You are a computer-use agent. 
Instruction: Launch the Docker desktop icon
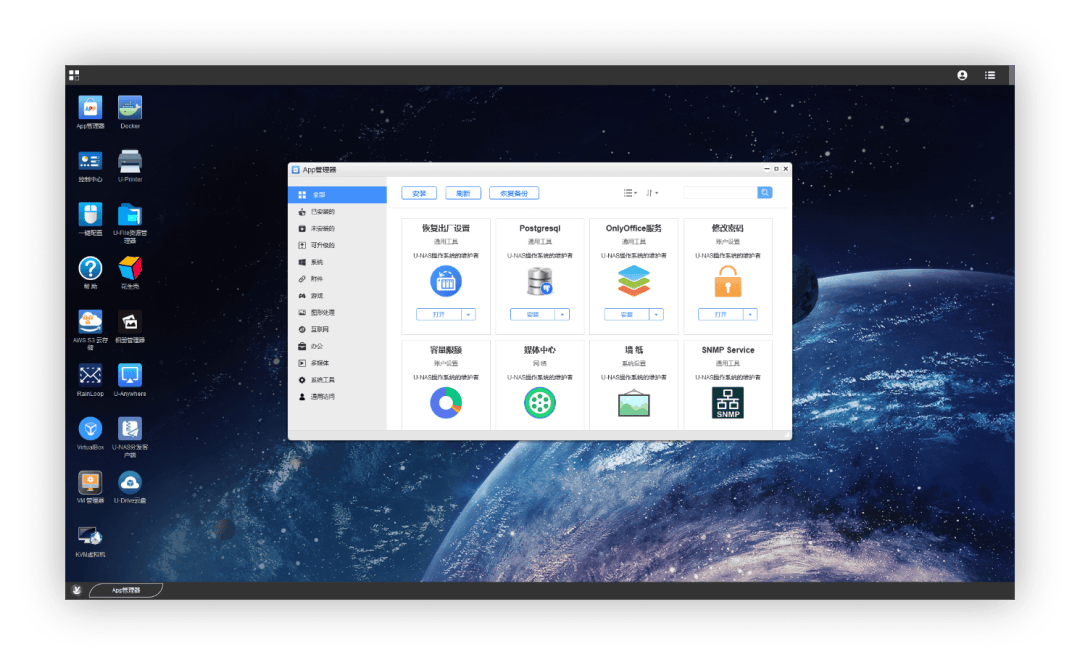129,108
